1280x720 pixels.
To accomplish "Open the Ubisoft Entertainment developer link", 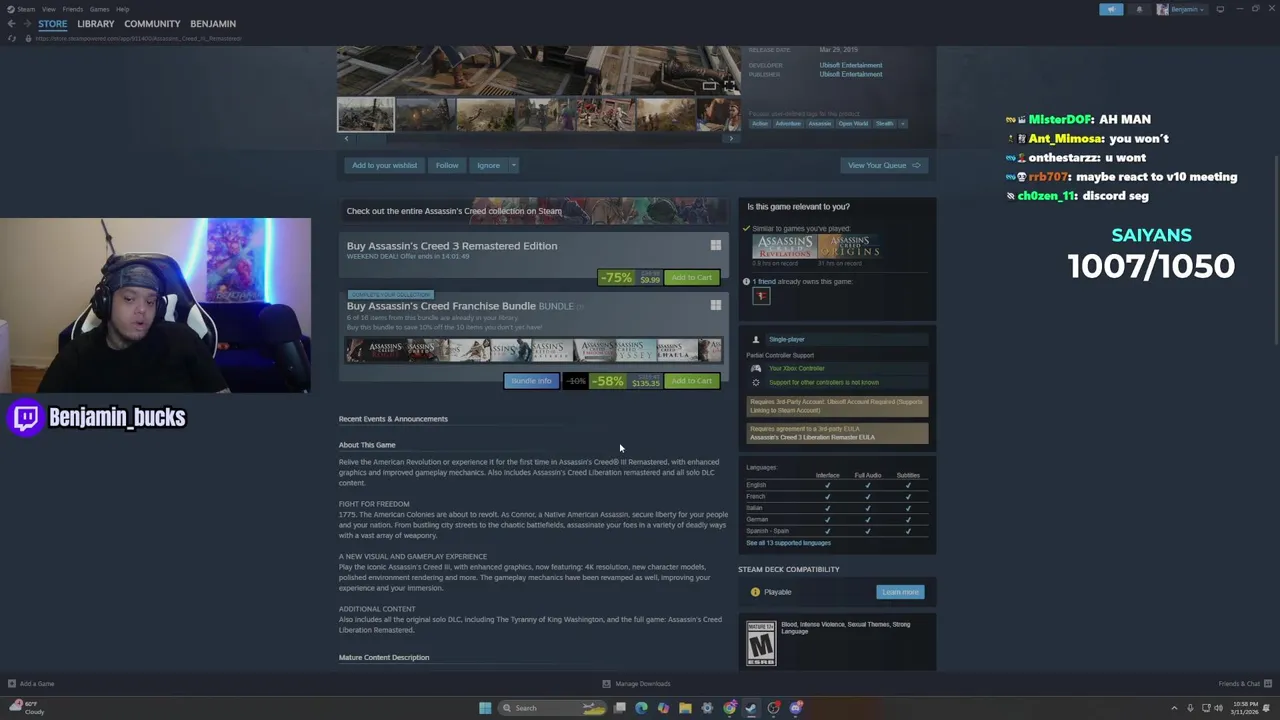I will pyautogui.click(x=851, y=65).
